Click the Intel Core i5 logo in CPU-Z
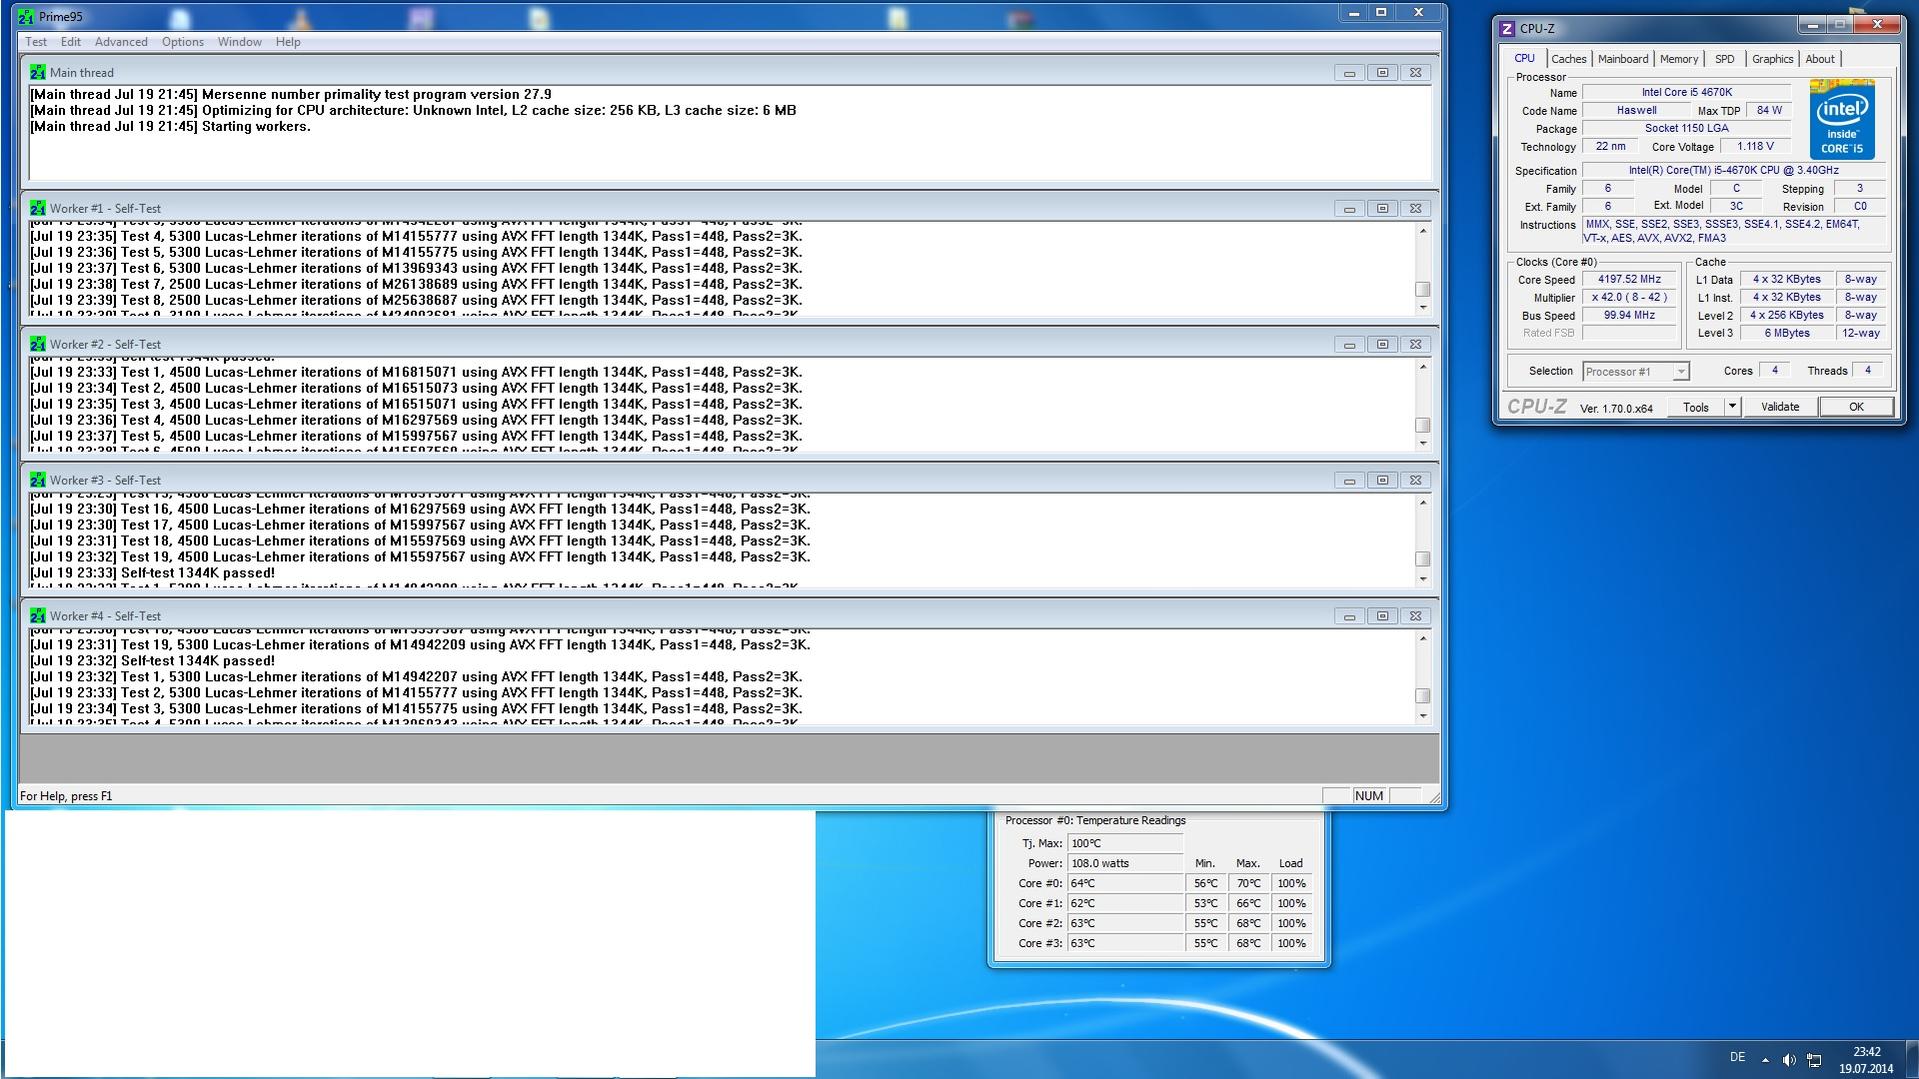Viewport: 1919px width, 1079px height. pos(1842,119)
